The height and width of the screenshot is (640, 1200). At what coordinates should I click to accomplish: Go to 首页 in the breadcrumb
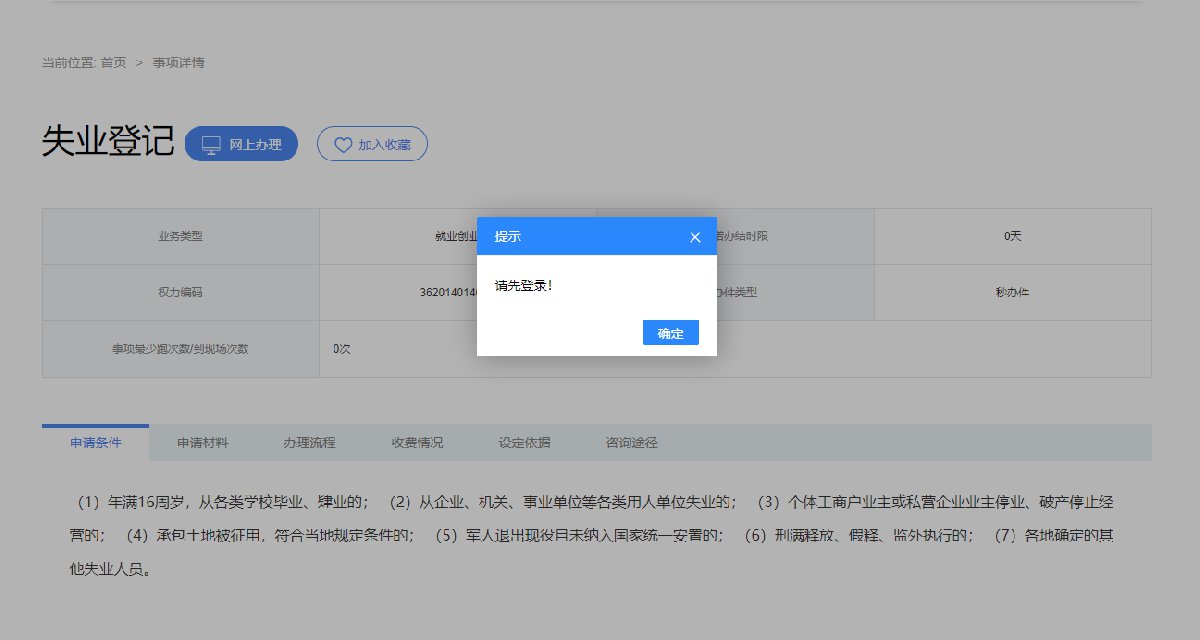click(113, 63)
